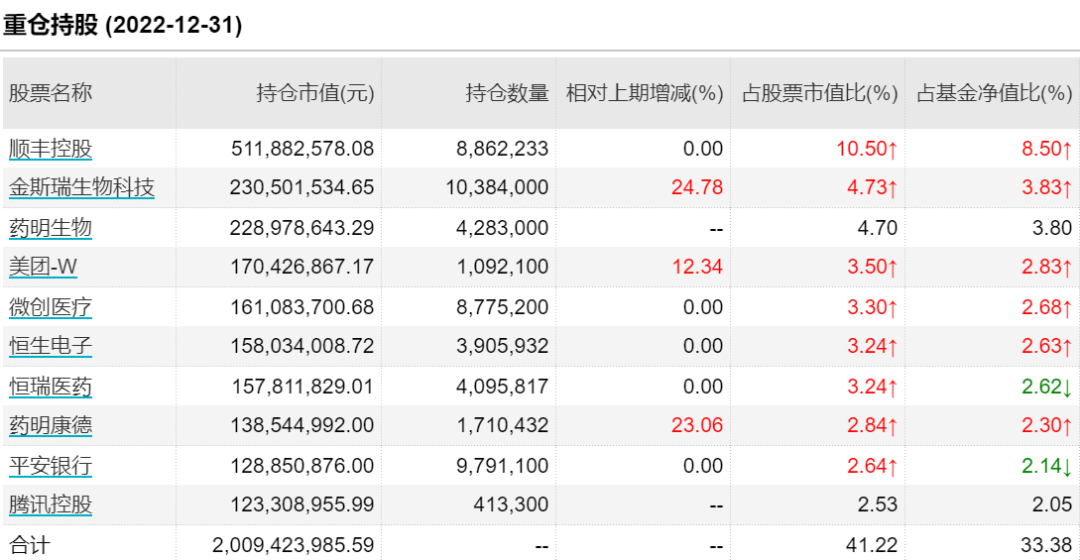Click holding quantity 1,710,432

pyautogui.click(x=503, y=424)
